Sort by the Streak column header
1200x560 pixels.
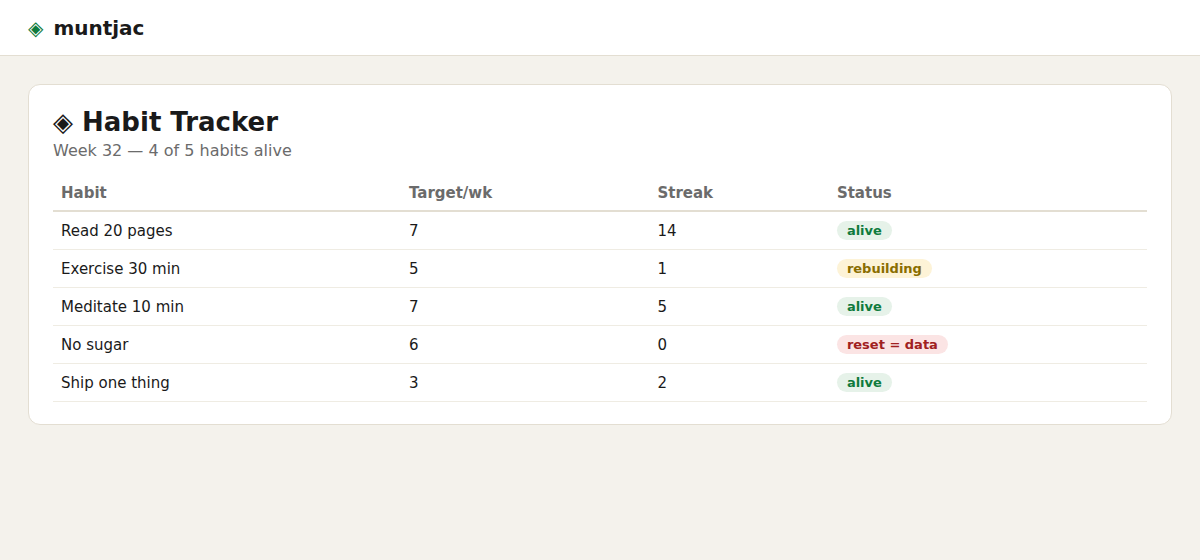pyautogui.click(x=685, y=192)
